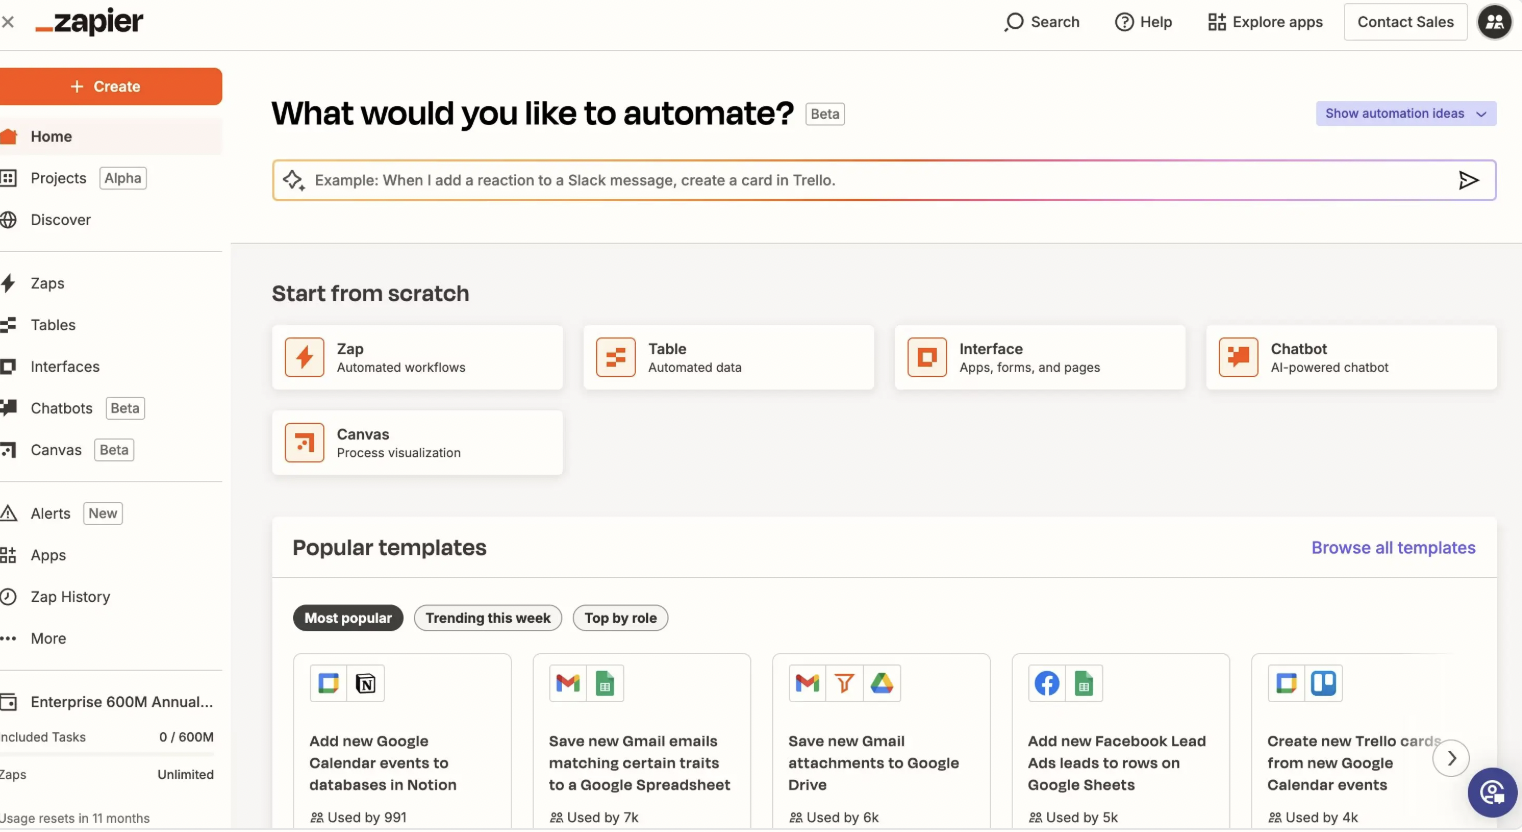Expand the Show automation ideas dropdown
This screenshot has height=832, width=1522.
click(1405, 114)
